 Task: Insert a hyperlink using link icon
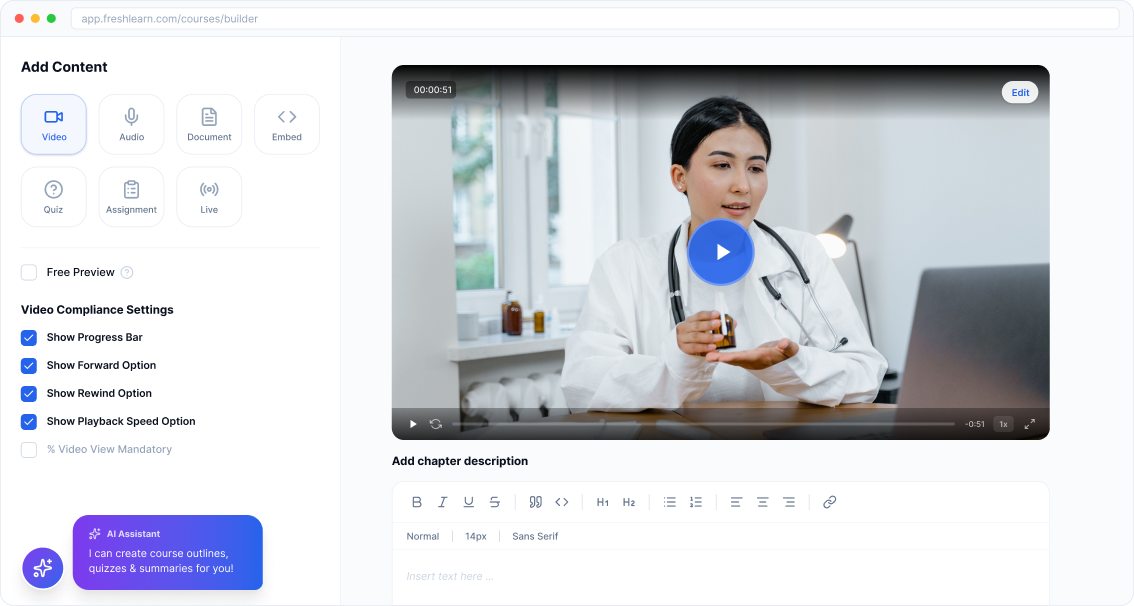830,502
